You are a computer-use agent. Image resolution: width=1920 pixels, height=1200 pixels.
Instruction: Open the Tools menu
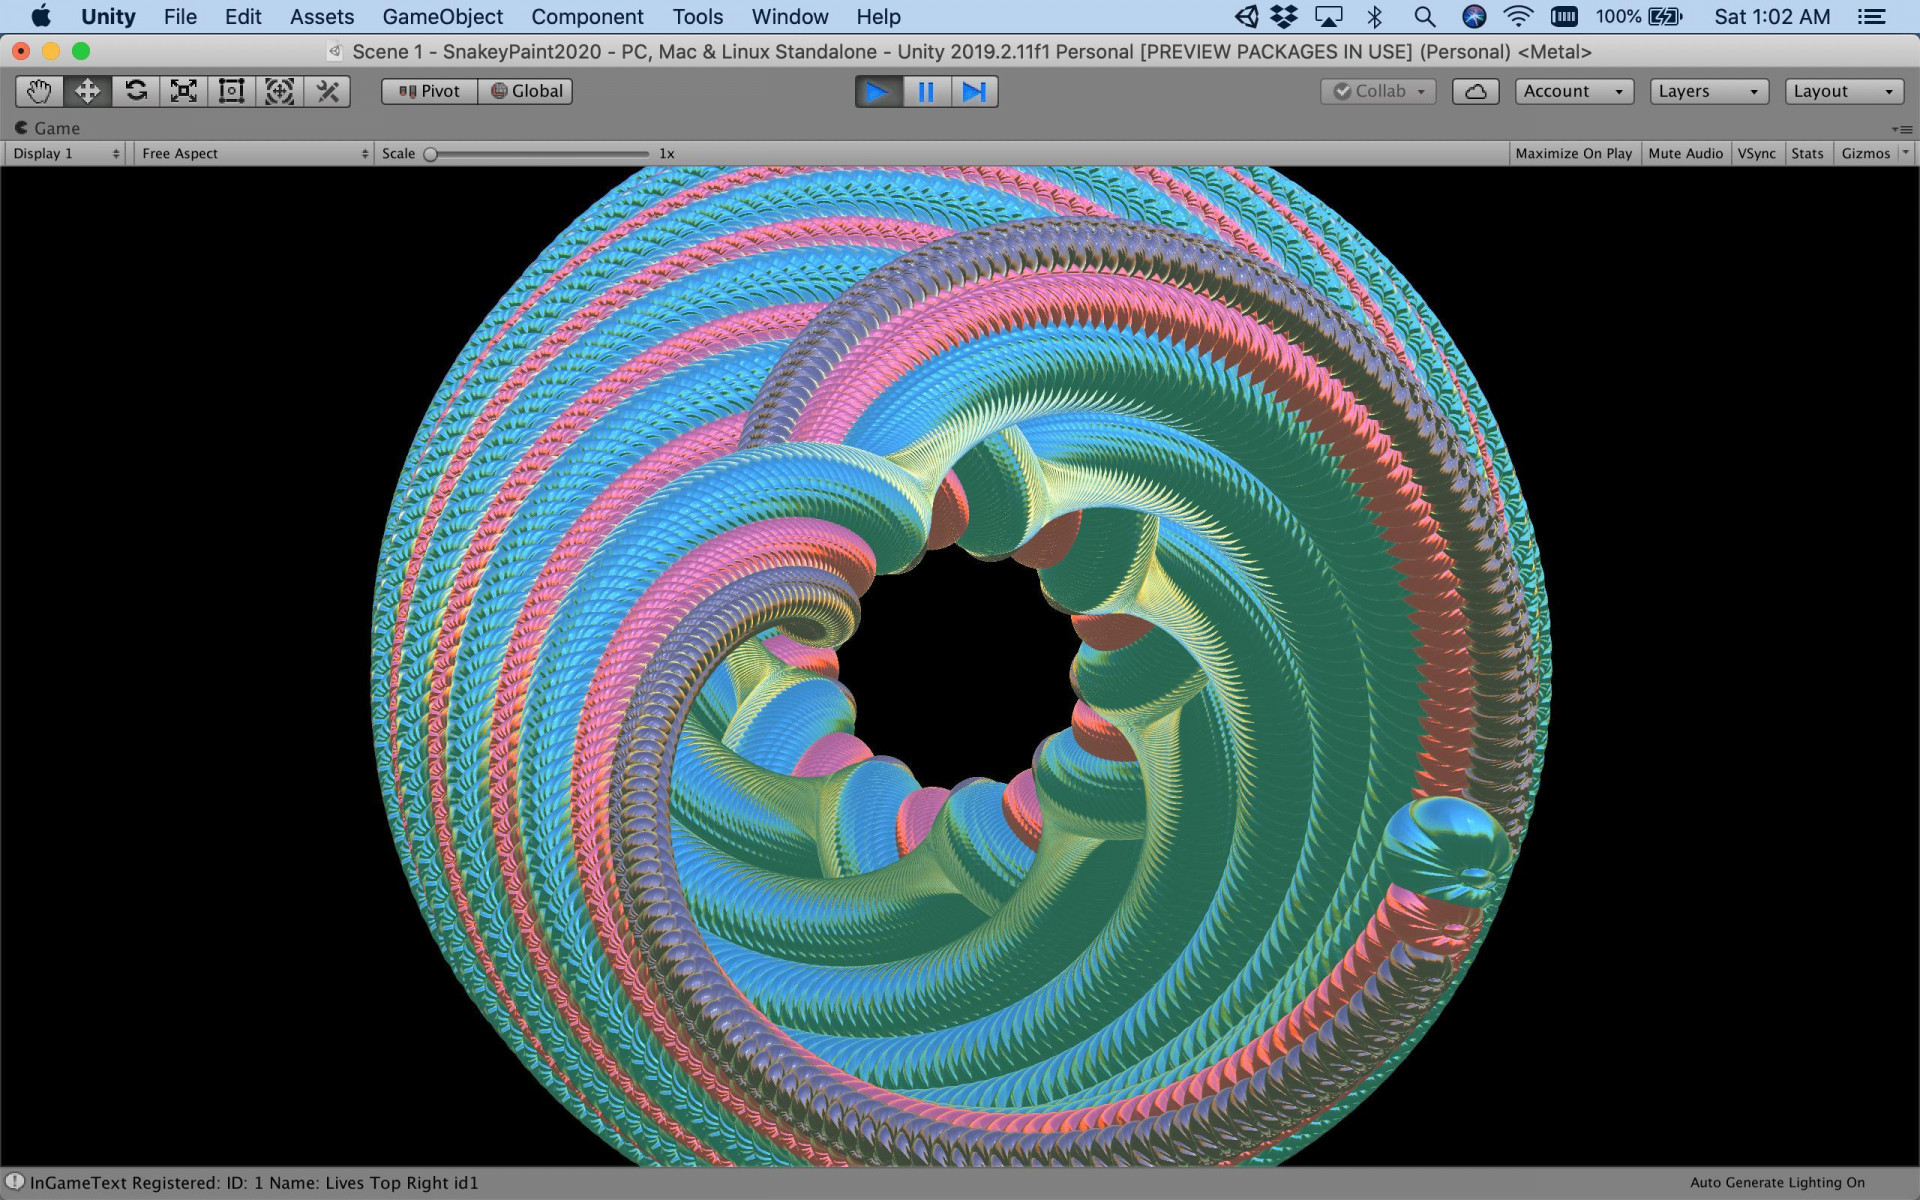697,17
